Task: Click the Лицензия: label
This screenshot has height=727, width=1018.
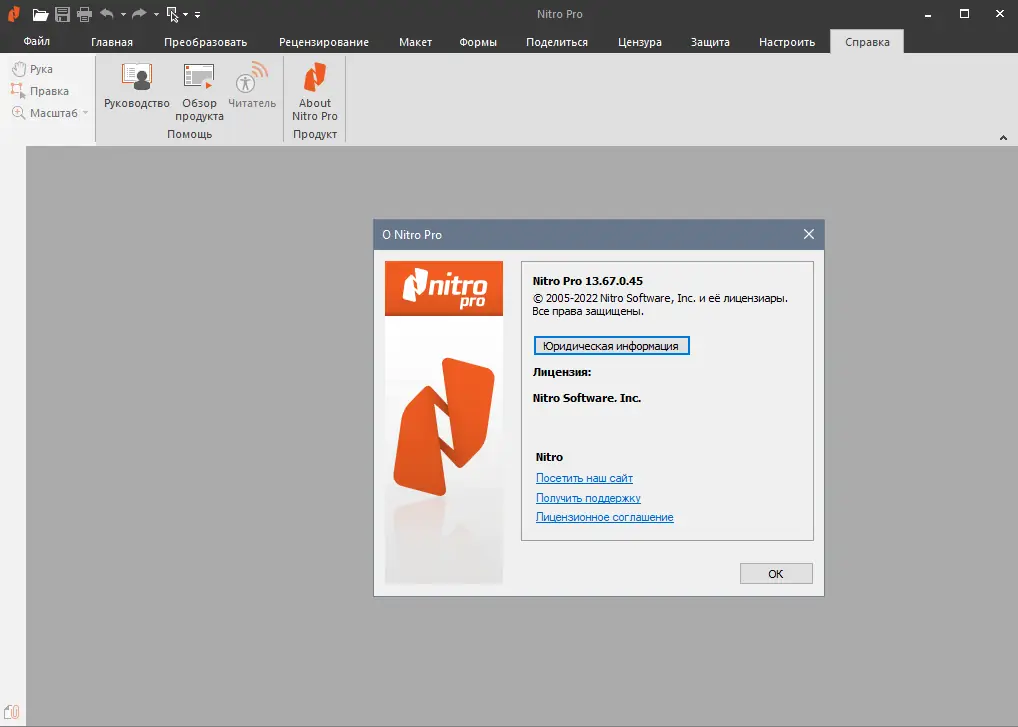Action: pyautogui.click(x=562, y=373)
